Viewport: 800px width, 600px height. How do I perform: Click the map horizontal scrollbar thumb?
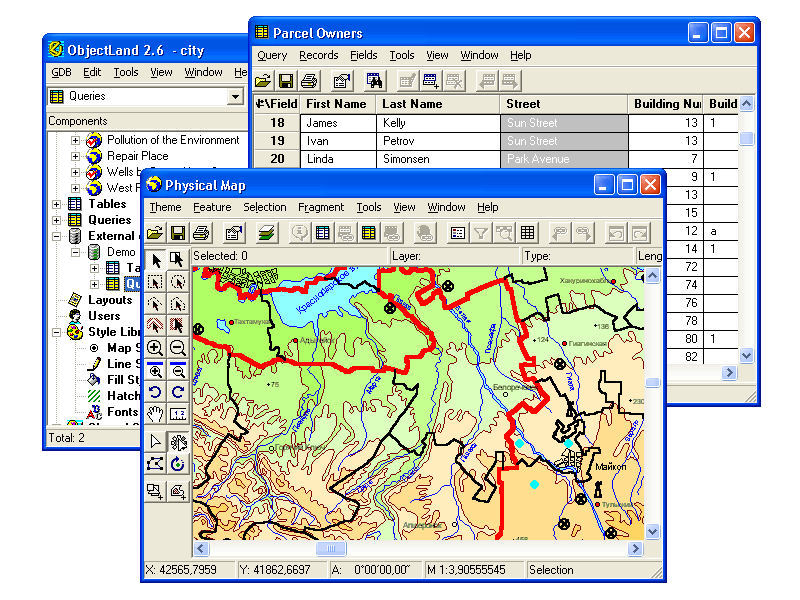331,549
